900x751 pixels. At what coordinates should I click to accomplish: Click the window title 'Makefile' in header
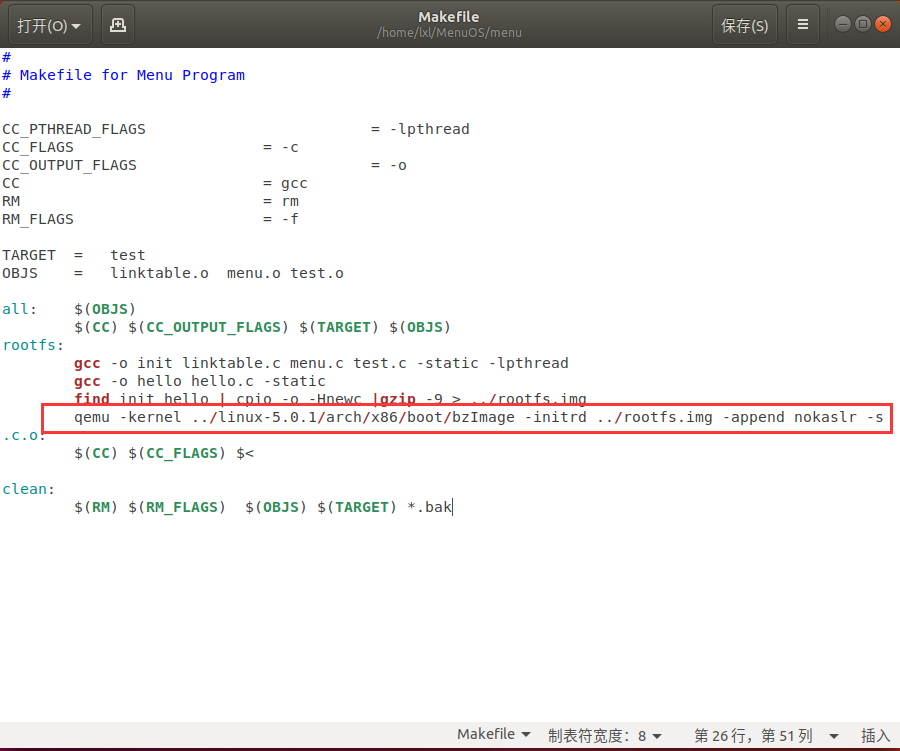click(449, 17)
